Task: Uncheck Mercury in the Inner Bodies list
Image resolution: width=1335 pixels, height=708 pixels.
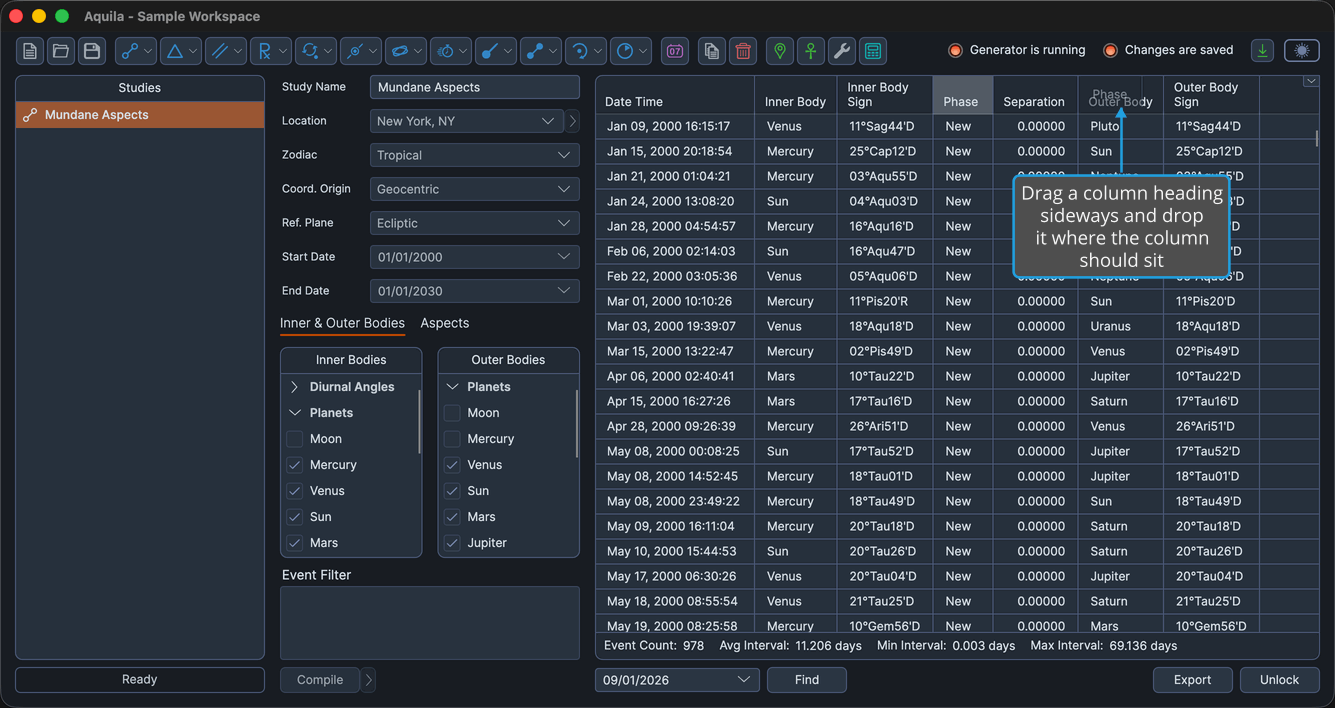Action: (294, 465)
